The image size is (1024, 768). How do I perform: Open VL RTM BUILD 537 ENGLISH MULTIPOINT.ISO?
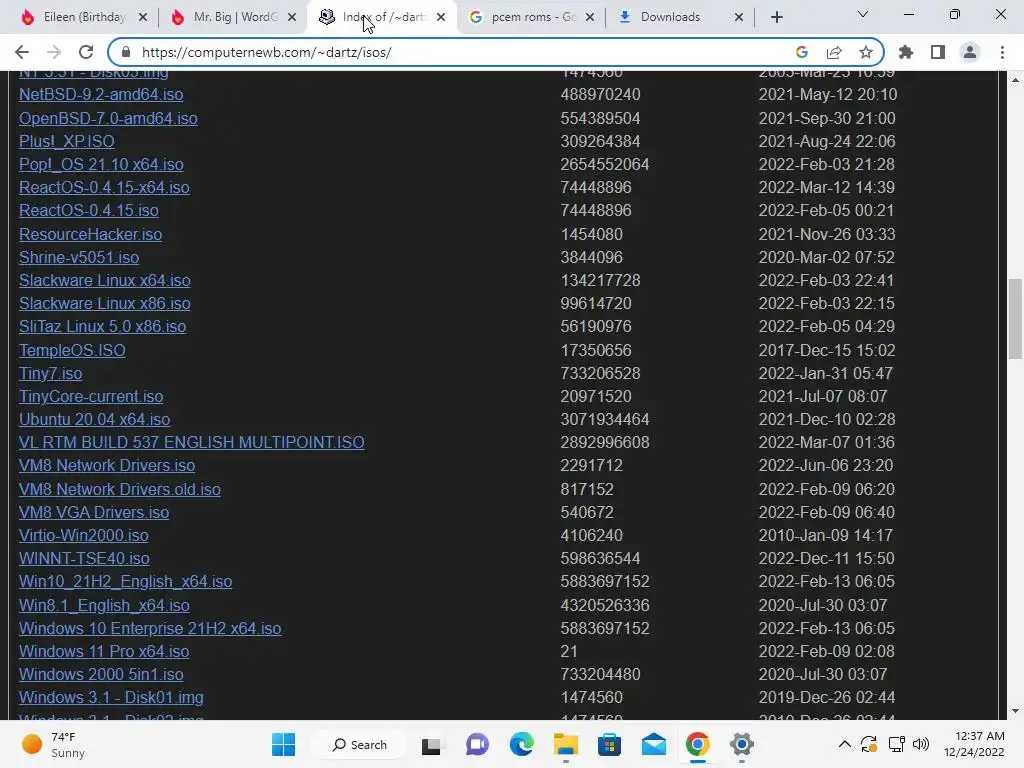click(191, 442)
